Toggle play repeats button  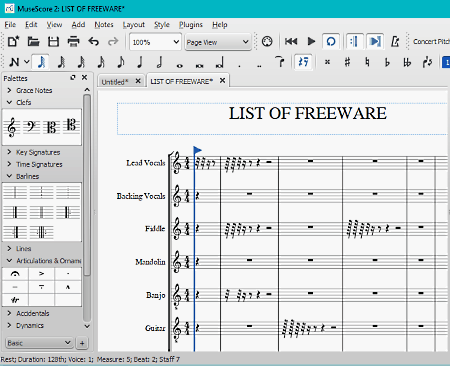[x=354, y=41]
